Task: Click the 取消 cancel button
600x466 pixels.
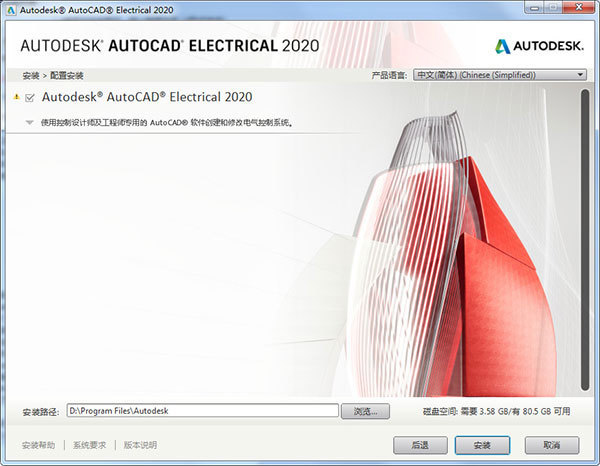Action: pos(552,445)
